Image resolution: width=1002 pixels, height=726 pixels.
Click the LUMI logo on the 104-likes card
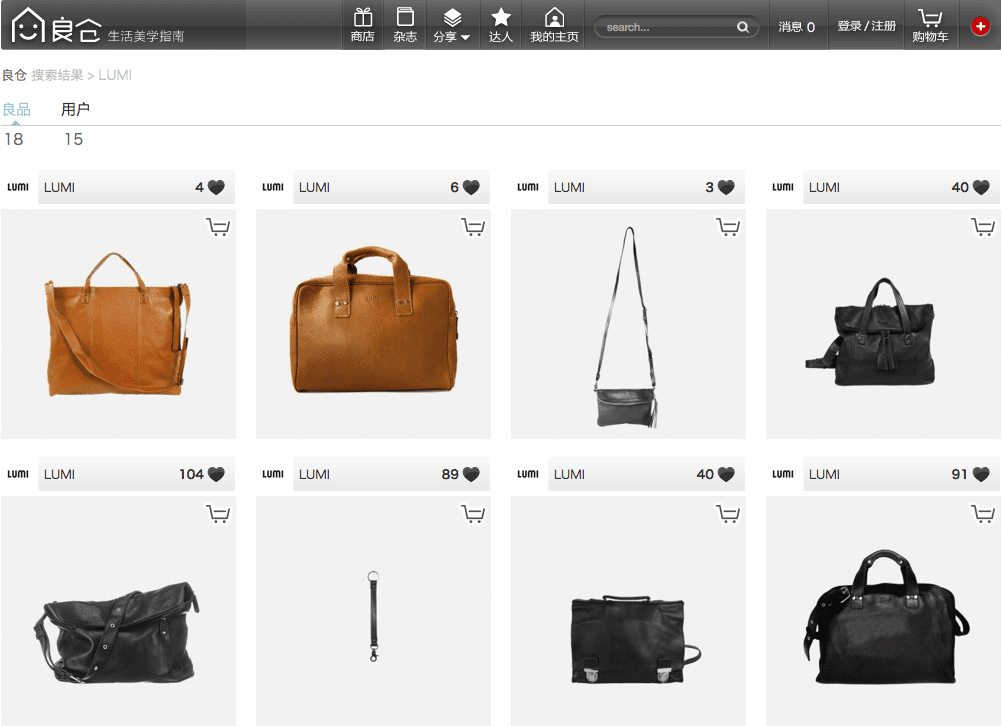(18, 474)
